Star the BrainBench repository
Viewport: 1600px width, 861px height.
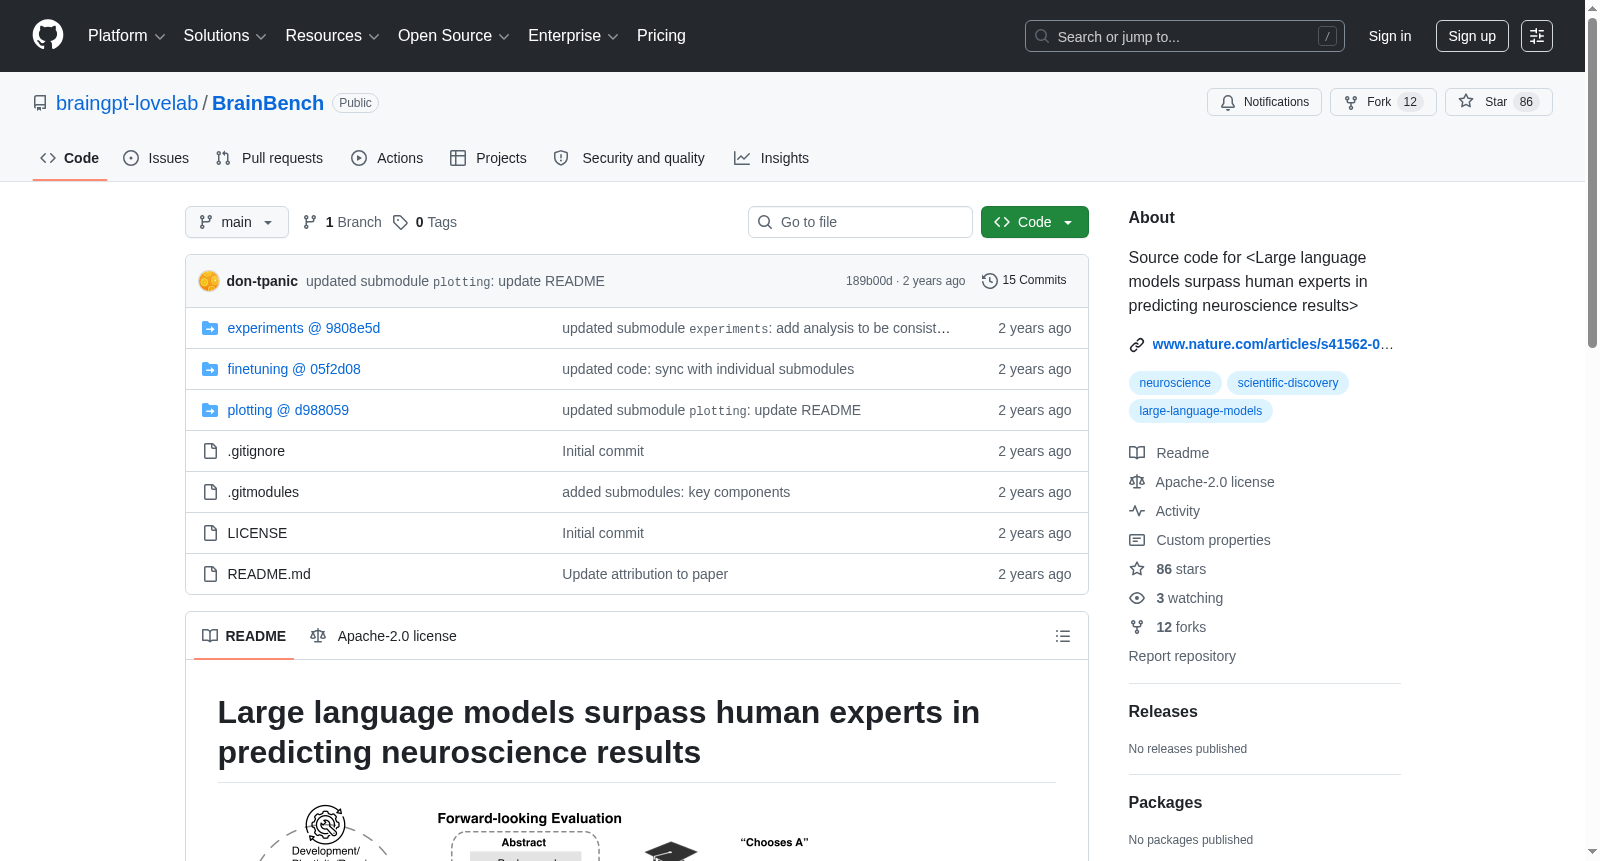(x=1498, y=102)
